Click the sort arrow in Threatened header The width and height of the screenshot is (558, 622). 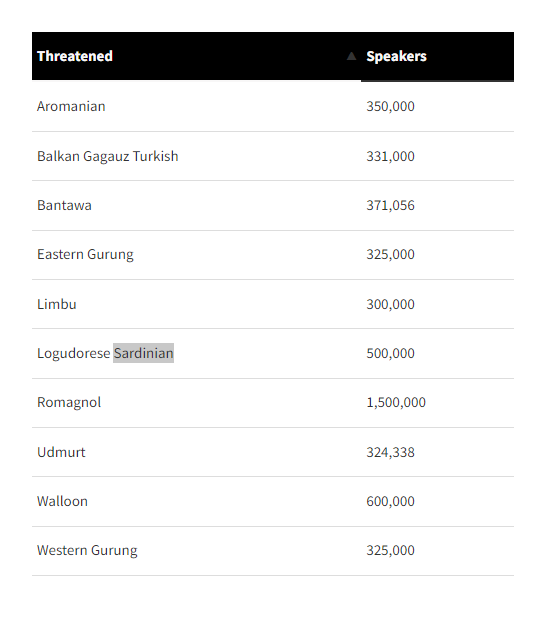(x=351, y=56)
